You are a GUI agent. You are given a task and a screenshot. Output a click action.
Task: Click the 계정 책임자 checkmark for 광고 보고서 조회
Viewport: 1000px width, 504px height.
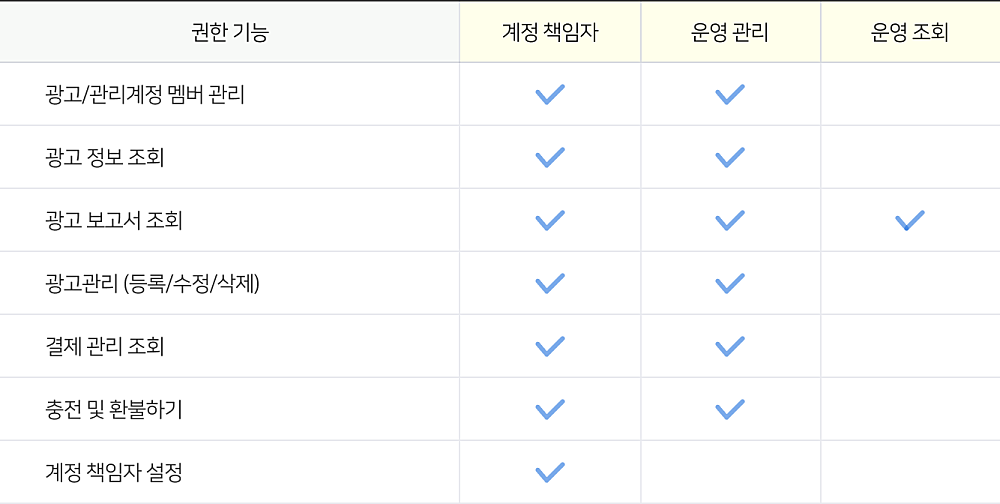coord(550,220)
